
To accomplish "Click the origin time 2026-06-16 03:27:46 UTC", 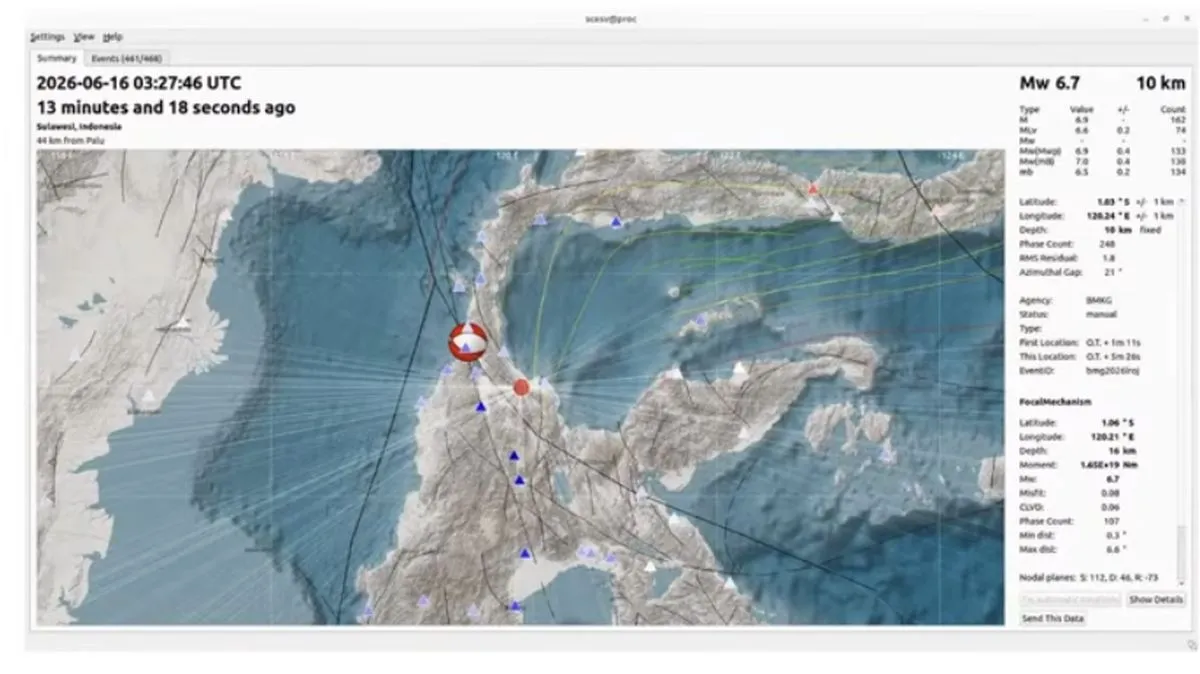I will pos(139,83).
